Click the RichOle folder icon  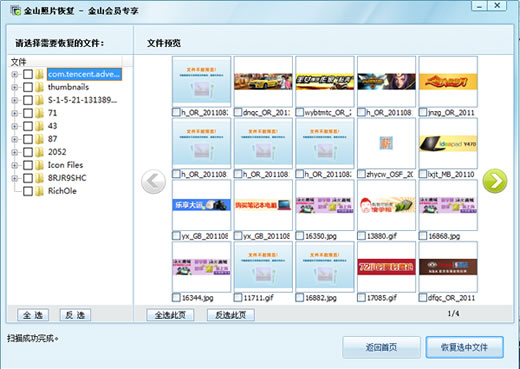(x=40, y=191)
